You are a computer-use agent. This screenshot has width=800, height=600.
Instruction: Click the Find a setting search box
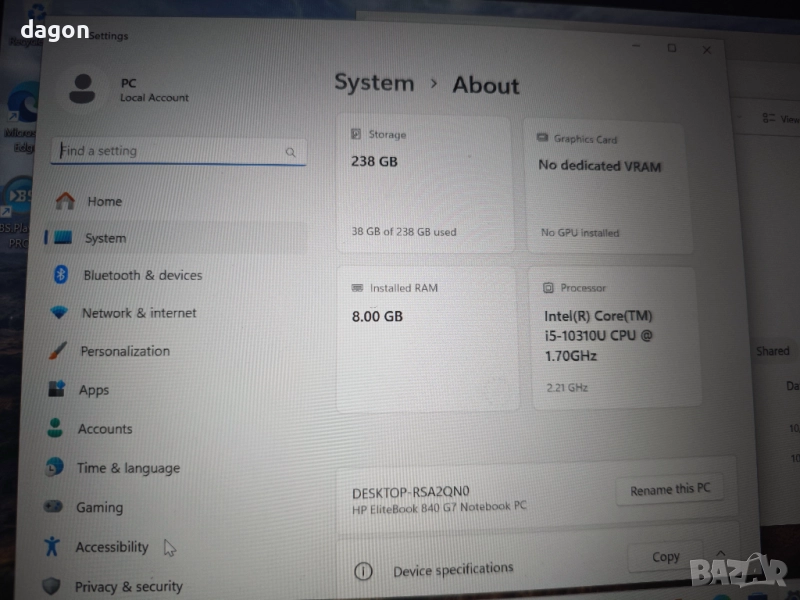coord(168,151)
